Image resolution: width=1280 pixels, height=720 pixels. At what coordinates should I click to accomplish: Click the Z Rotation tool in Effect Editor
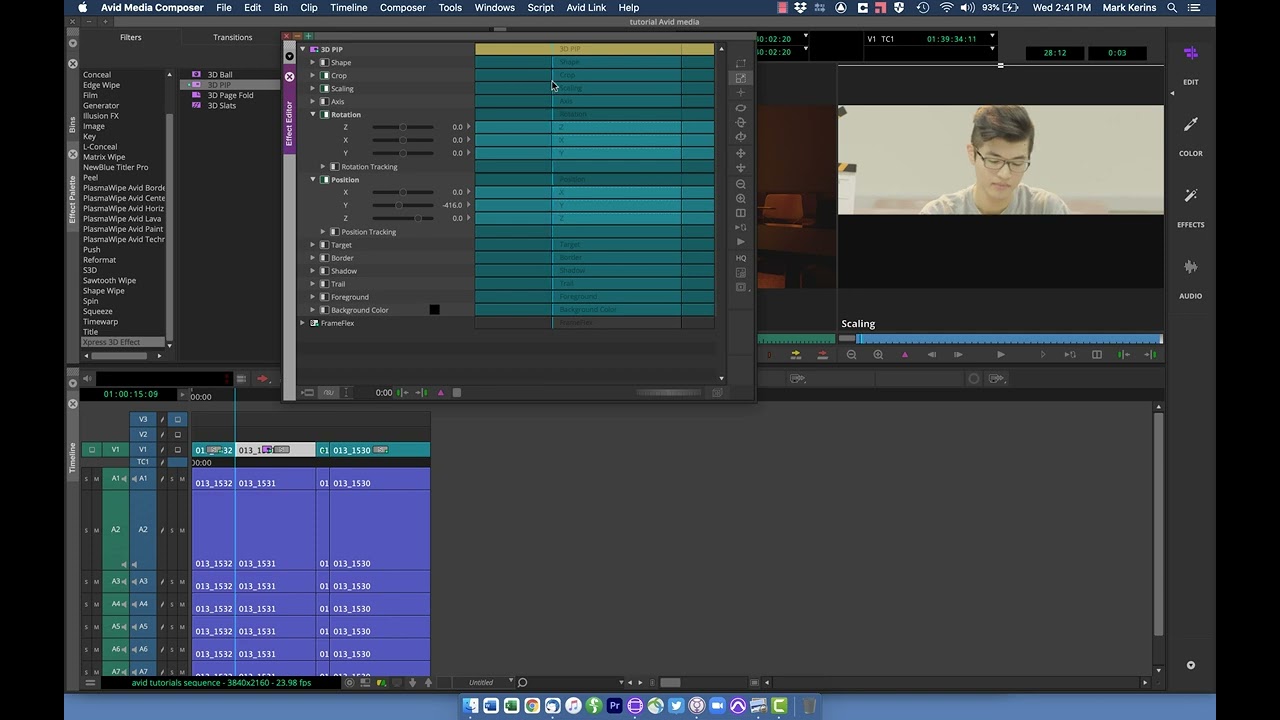point(741,108)
